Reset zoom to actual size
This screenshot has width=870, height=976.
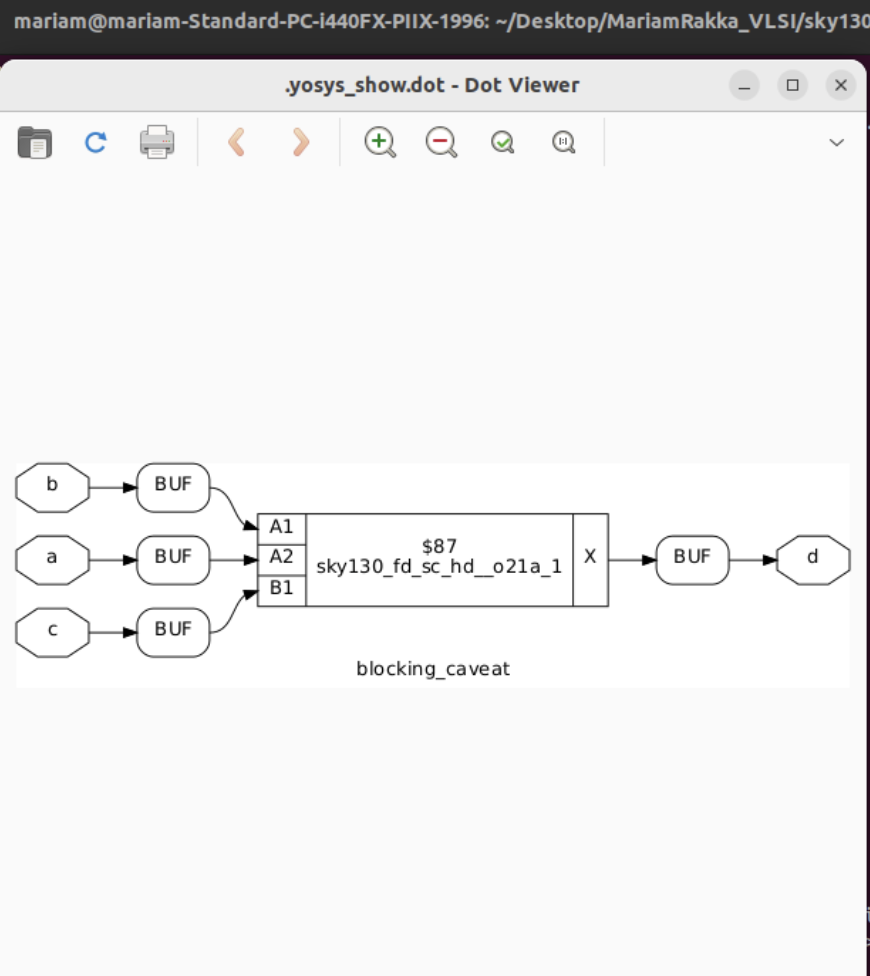click(563, 141)
